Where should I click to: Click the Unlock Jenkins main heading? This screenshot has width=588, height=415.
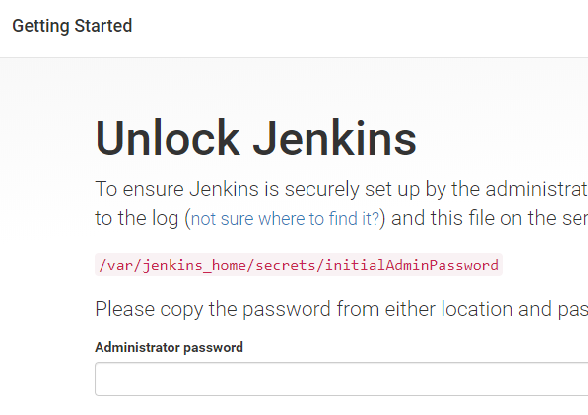[256, 138]
